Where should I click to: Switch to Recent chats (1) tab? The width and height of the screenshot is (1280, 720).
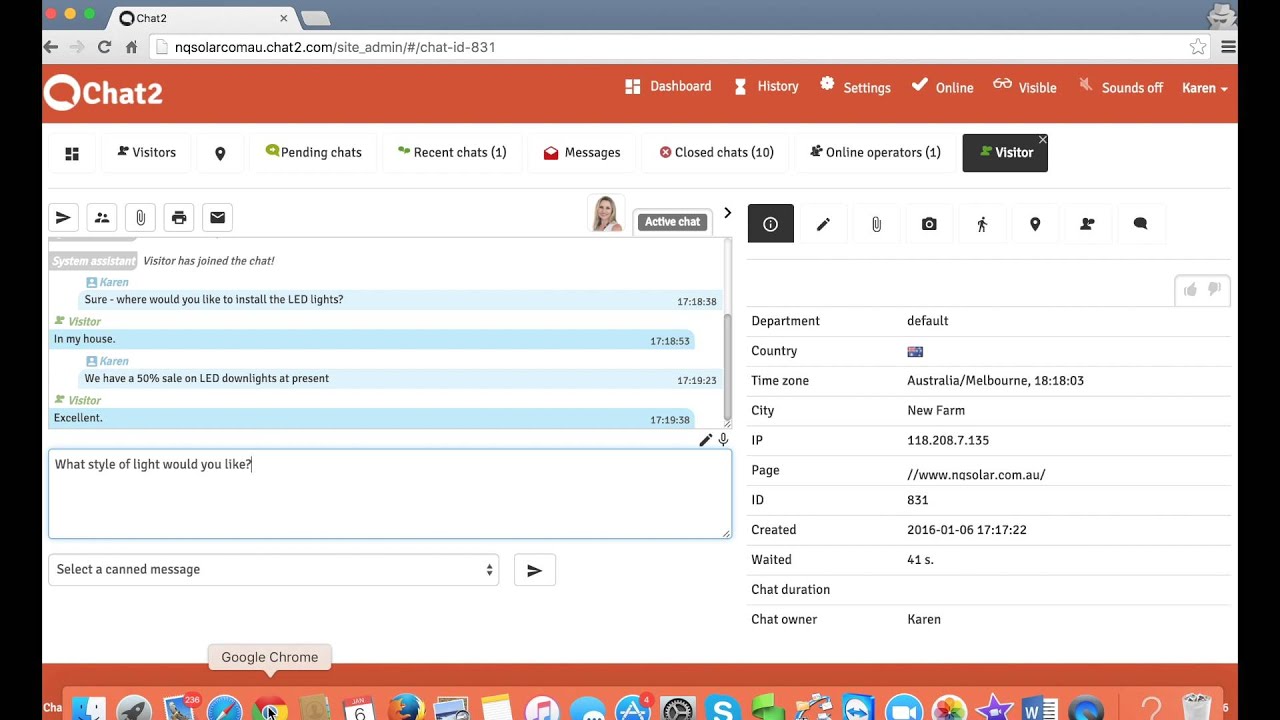pyautogui.click(x=452, y=153)
